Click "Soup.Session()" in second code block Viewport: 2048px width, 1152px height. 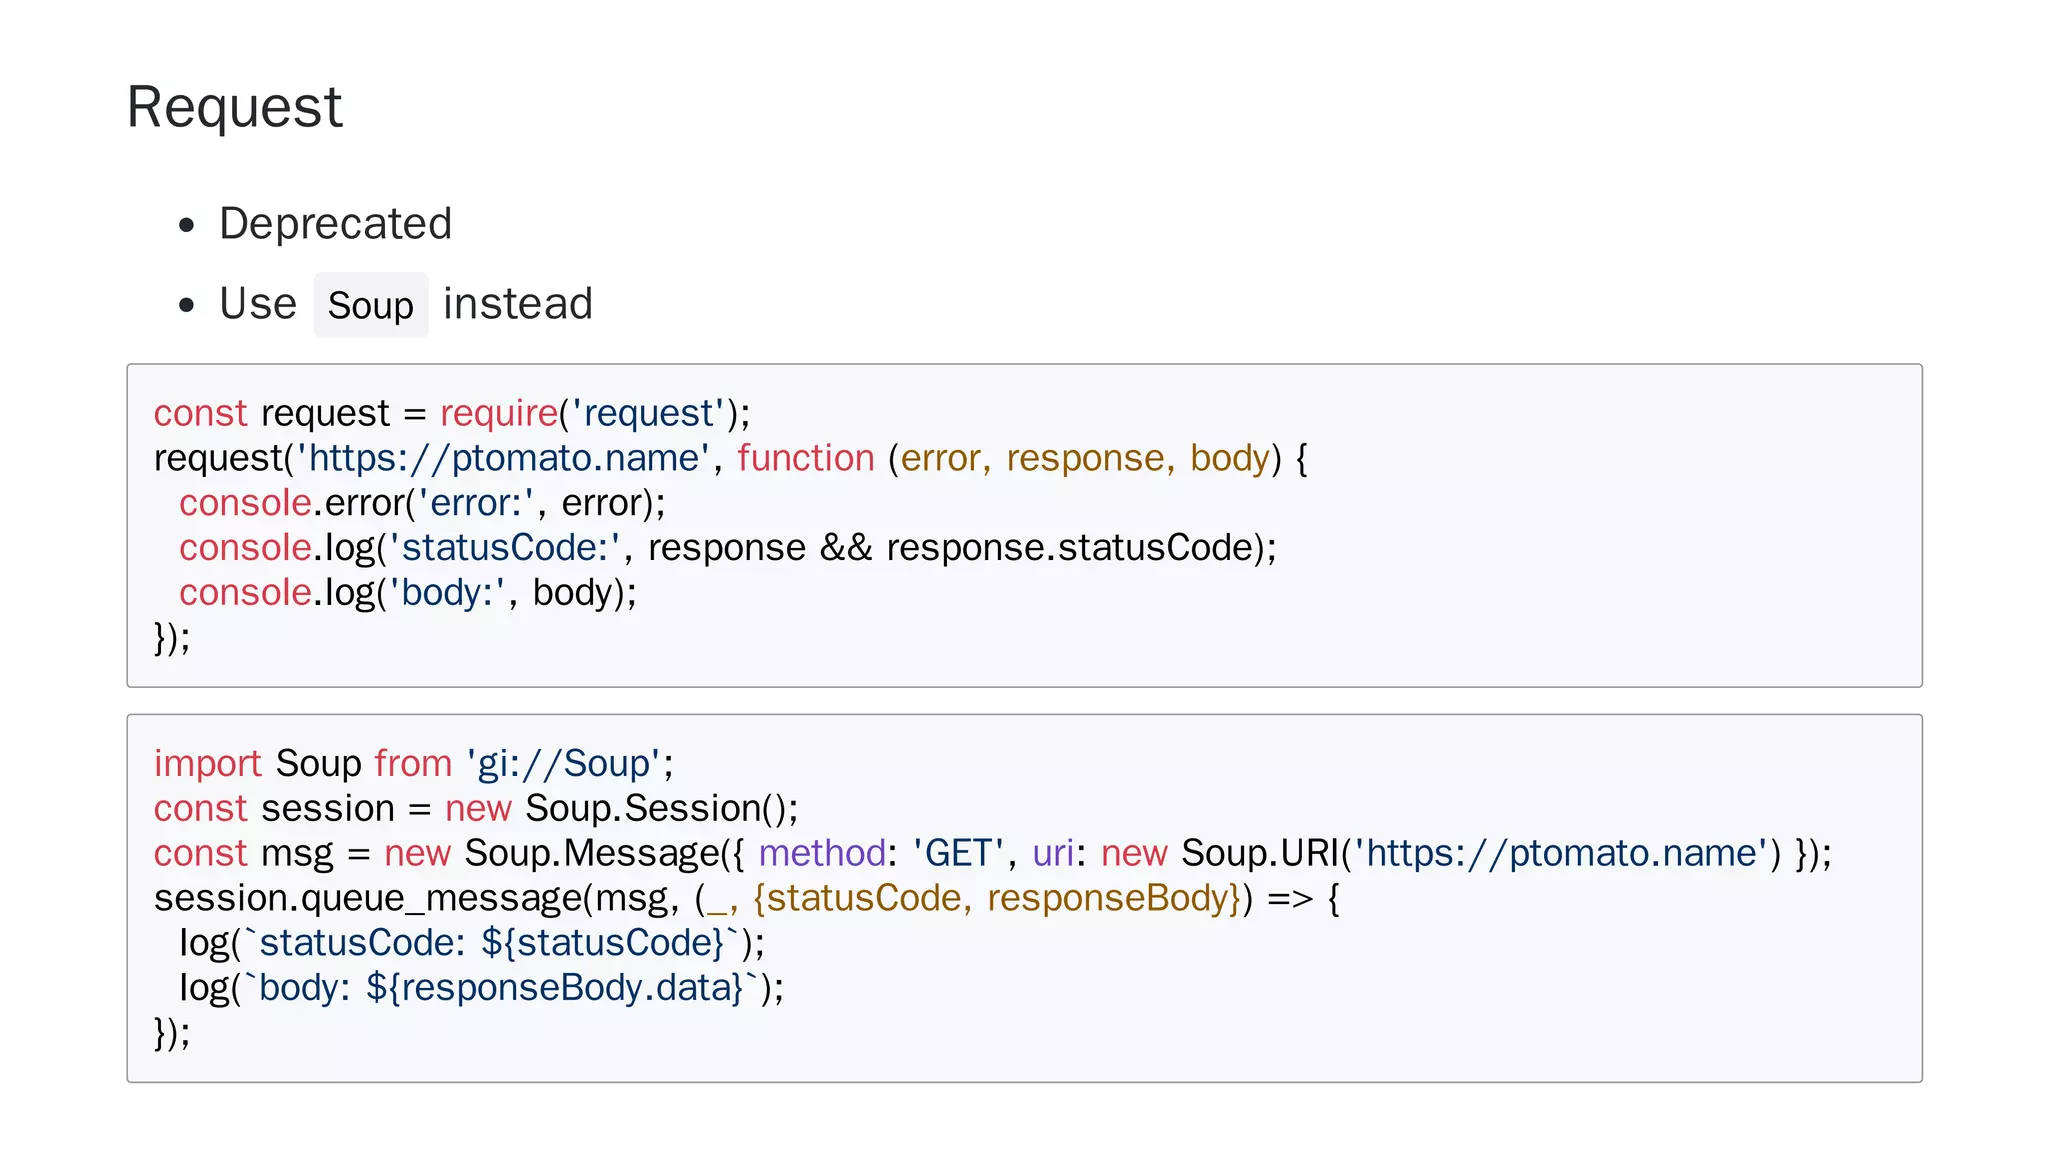point(661,808)
